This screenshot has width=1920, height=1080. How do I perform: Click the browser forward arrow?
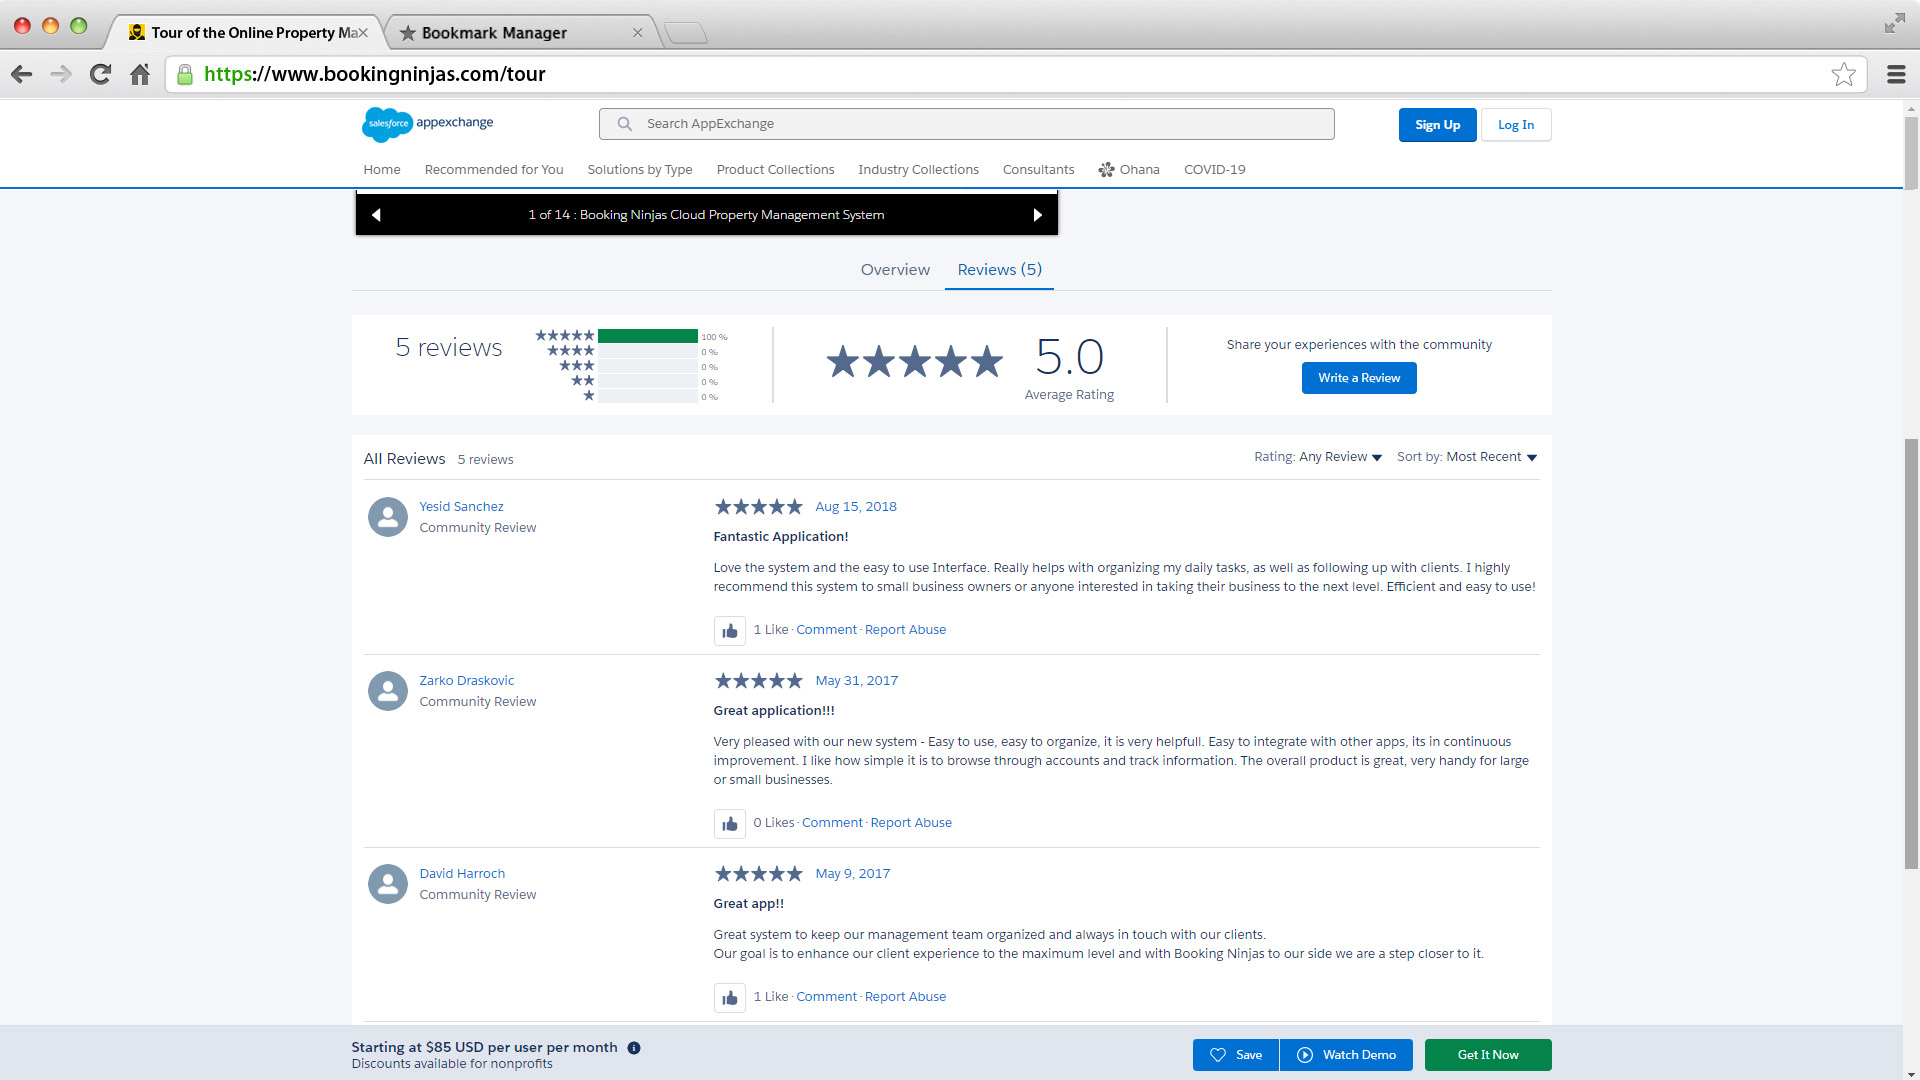61,74
